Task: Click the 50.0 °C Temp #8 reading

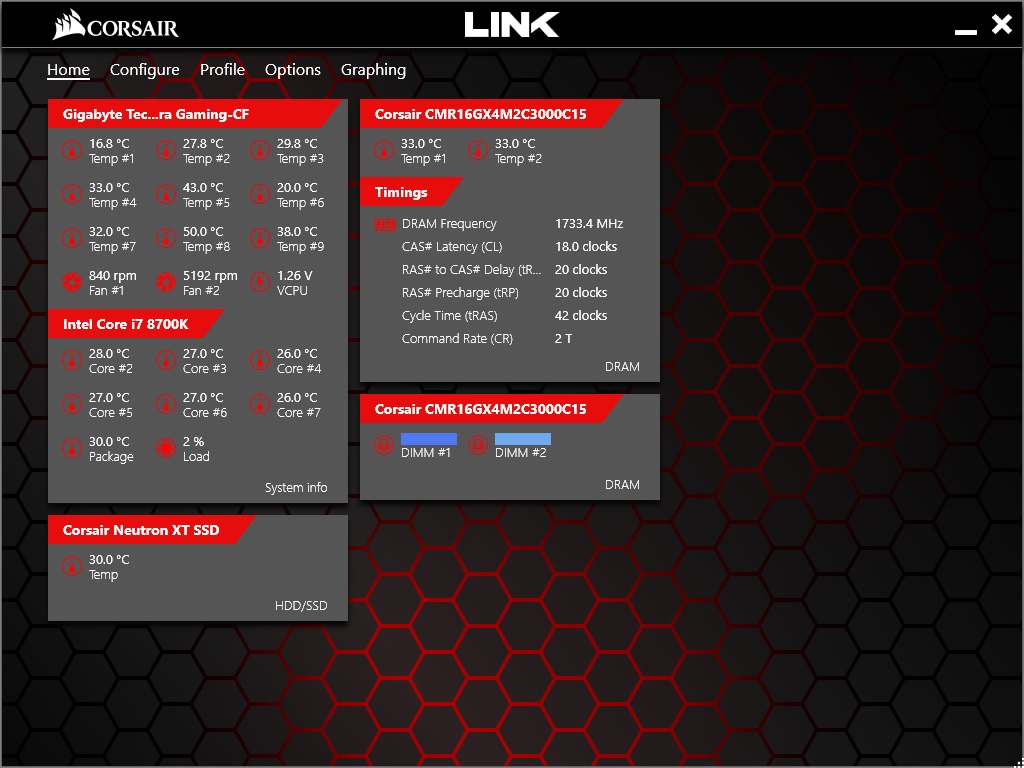Action: coord(203,231)
